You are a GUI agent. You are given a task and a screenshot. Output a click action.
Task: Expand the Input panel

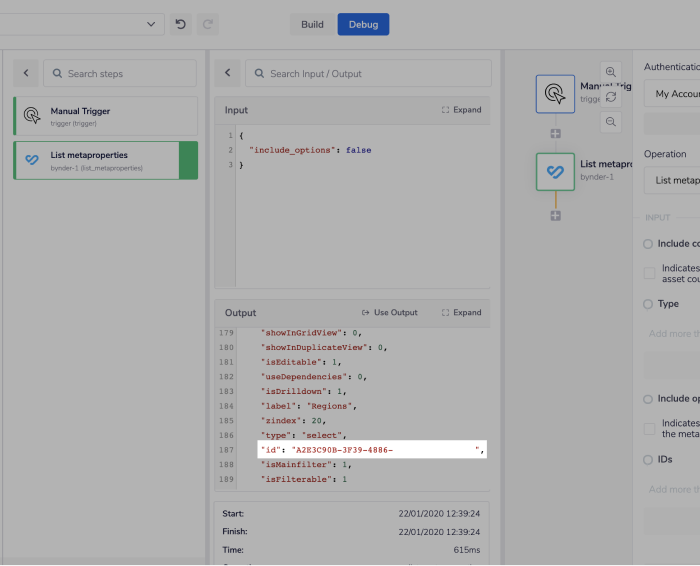(x=461, y=110)
